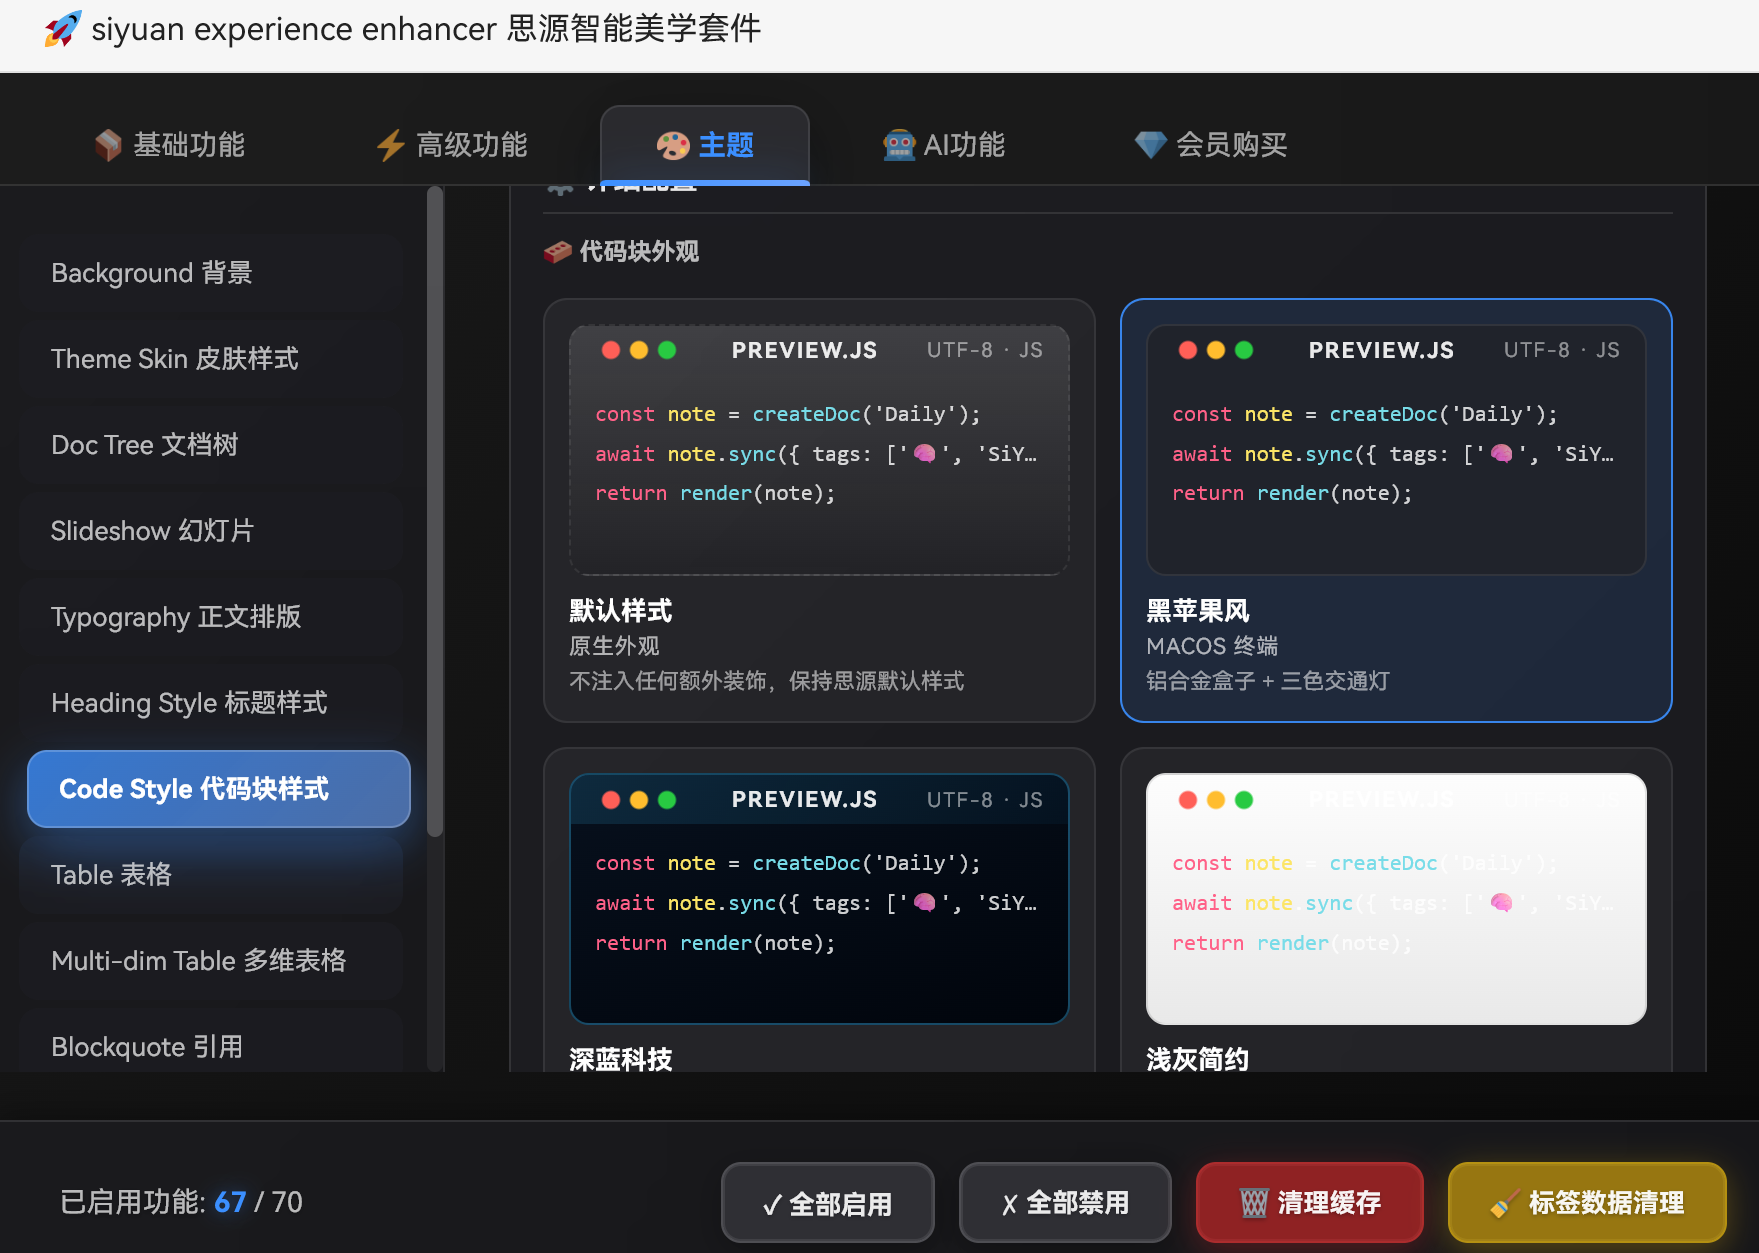Click the diamond icon beside 会员购买

(x=1150, y=145)
